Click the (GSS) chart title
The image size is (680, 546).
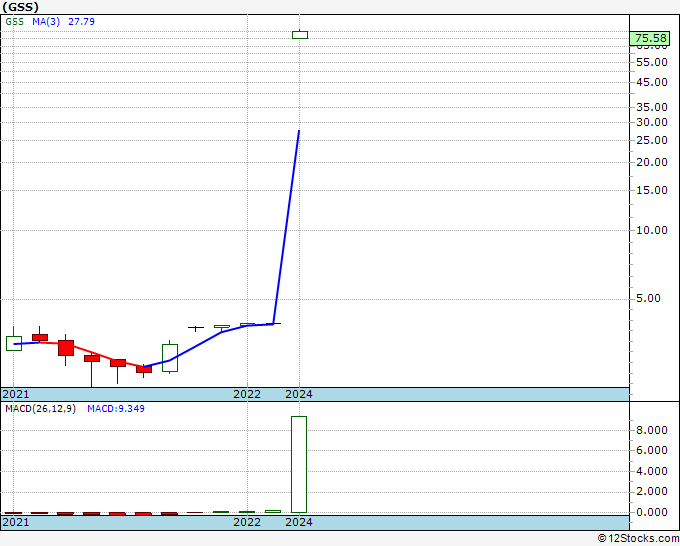coord(20,7)
